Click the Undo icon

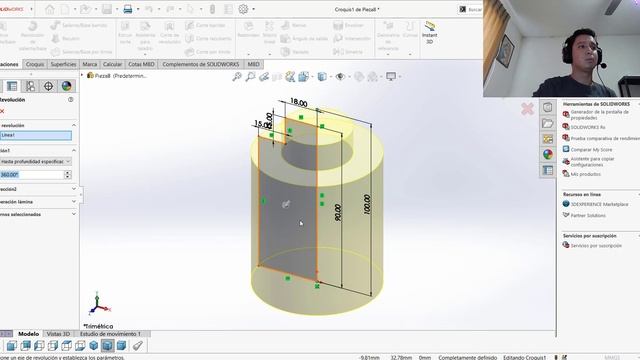[149, 9]
